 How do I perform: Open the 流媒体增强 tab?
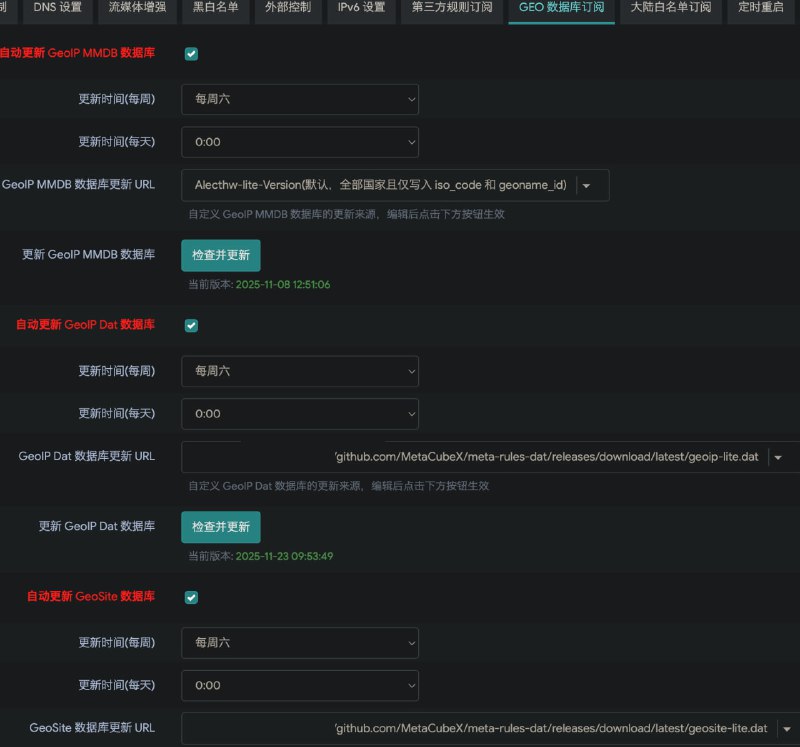136,12
